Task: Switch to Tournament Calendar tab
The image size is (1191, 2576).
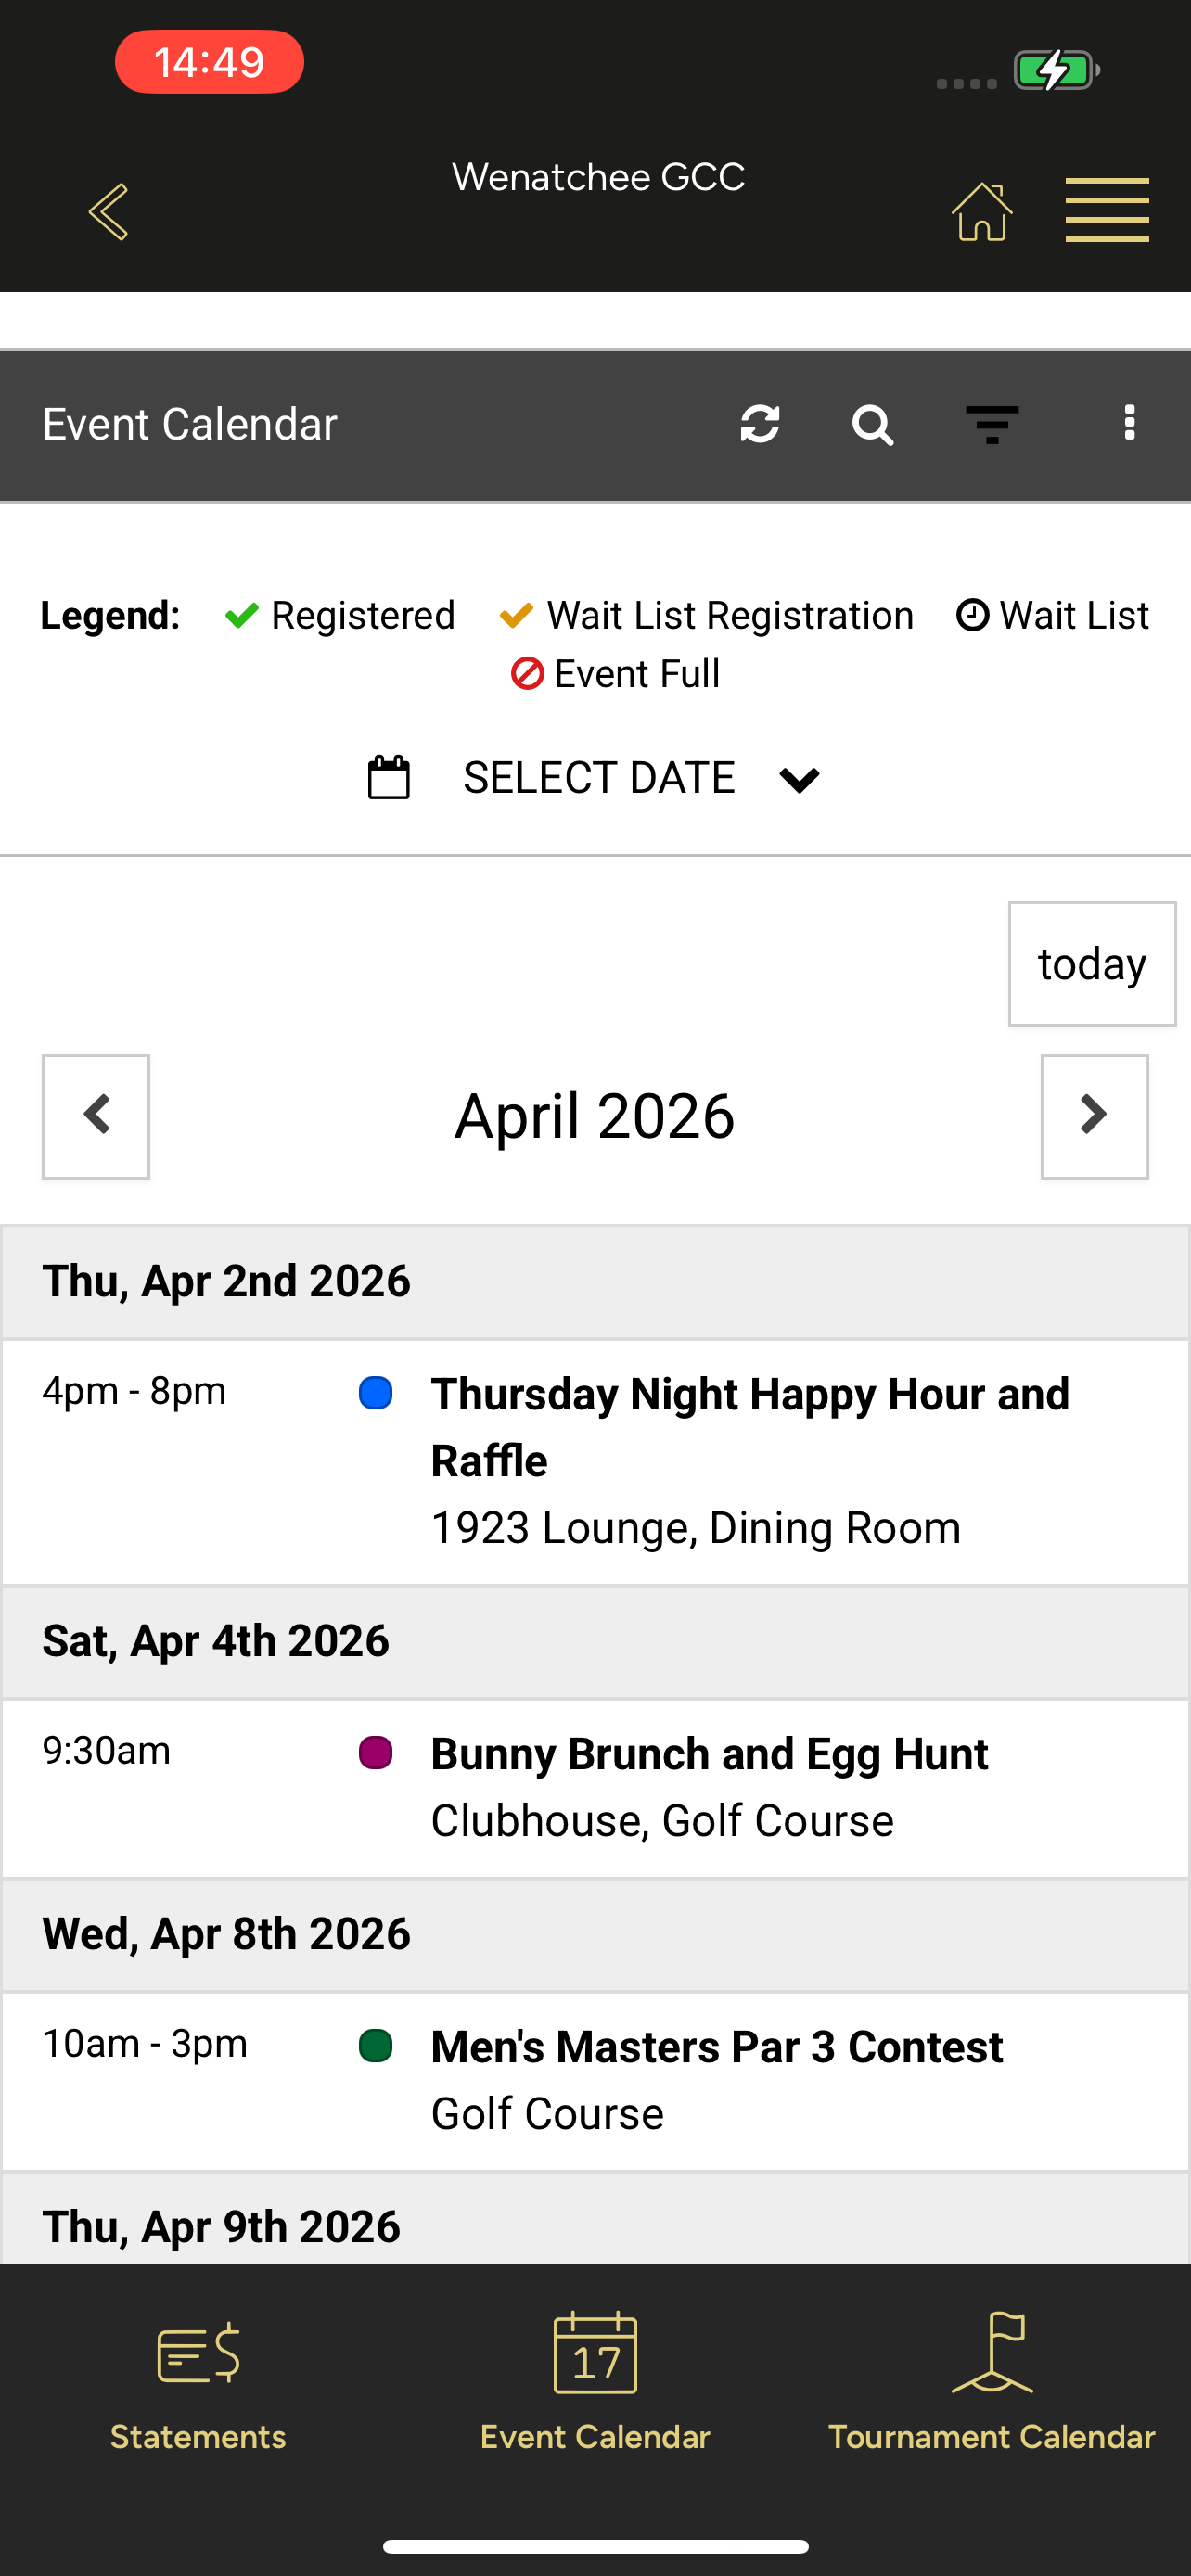Action: [992, 2384]
